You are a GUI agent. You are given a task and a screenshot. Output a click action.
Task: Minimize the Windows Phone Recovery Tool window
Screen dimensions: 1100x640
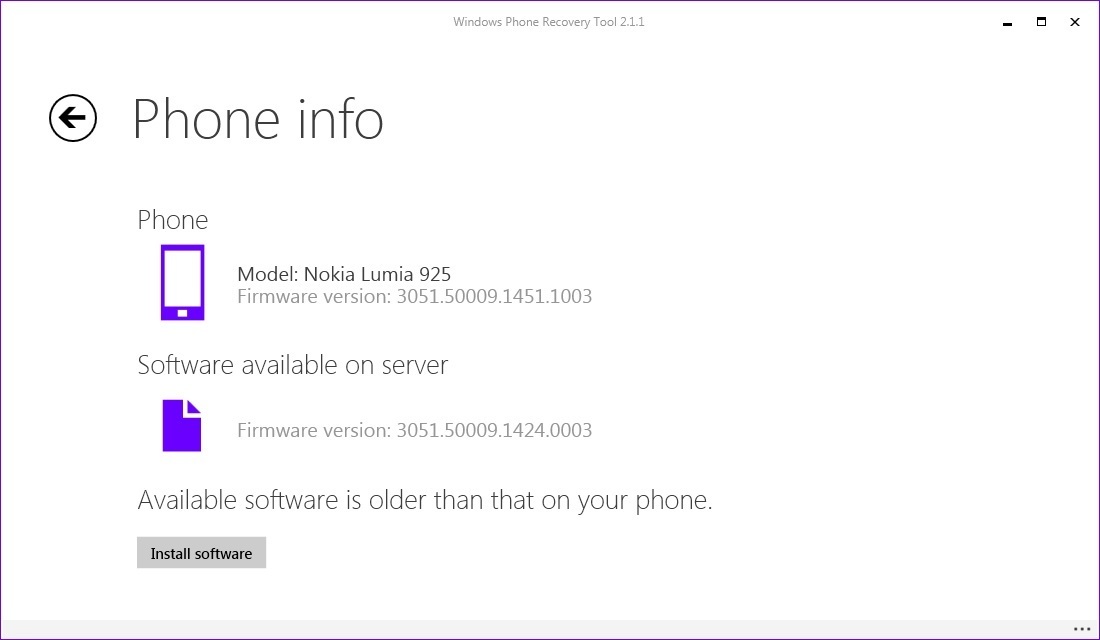click(1006, 21)
